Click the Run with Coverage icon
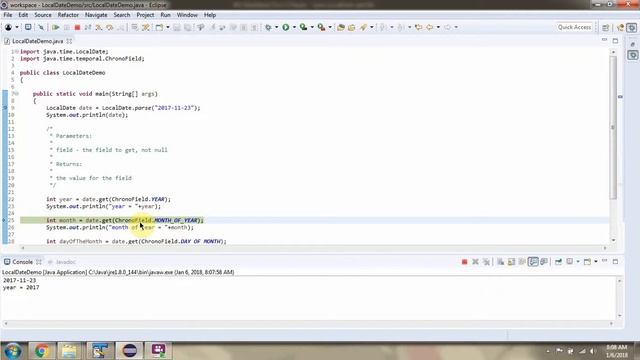 303,27
